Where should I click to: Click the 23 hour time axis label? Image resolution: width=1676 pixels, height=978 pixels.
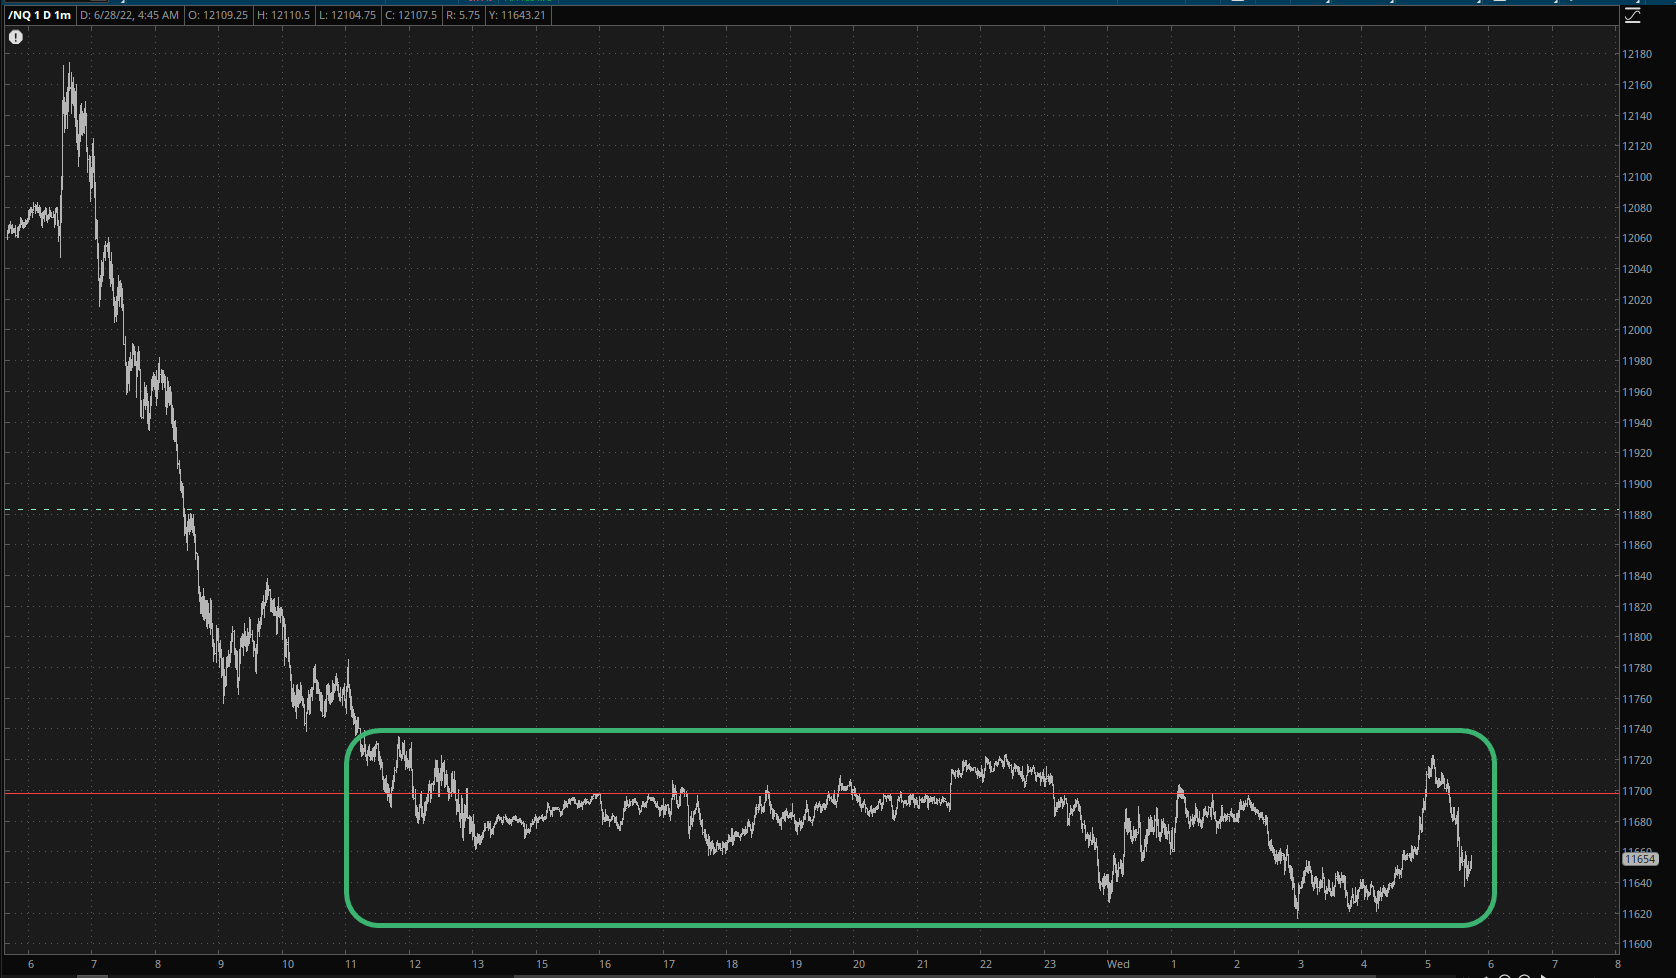(x=1049, y=964)
